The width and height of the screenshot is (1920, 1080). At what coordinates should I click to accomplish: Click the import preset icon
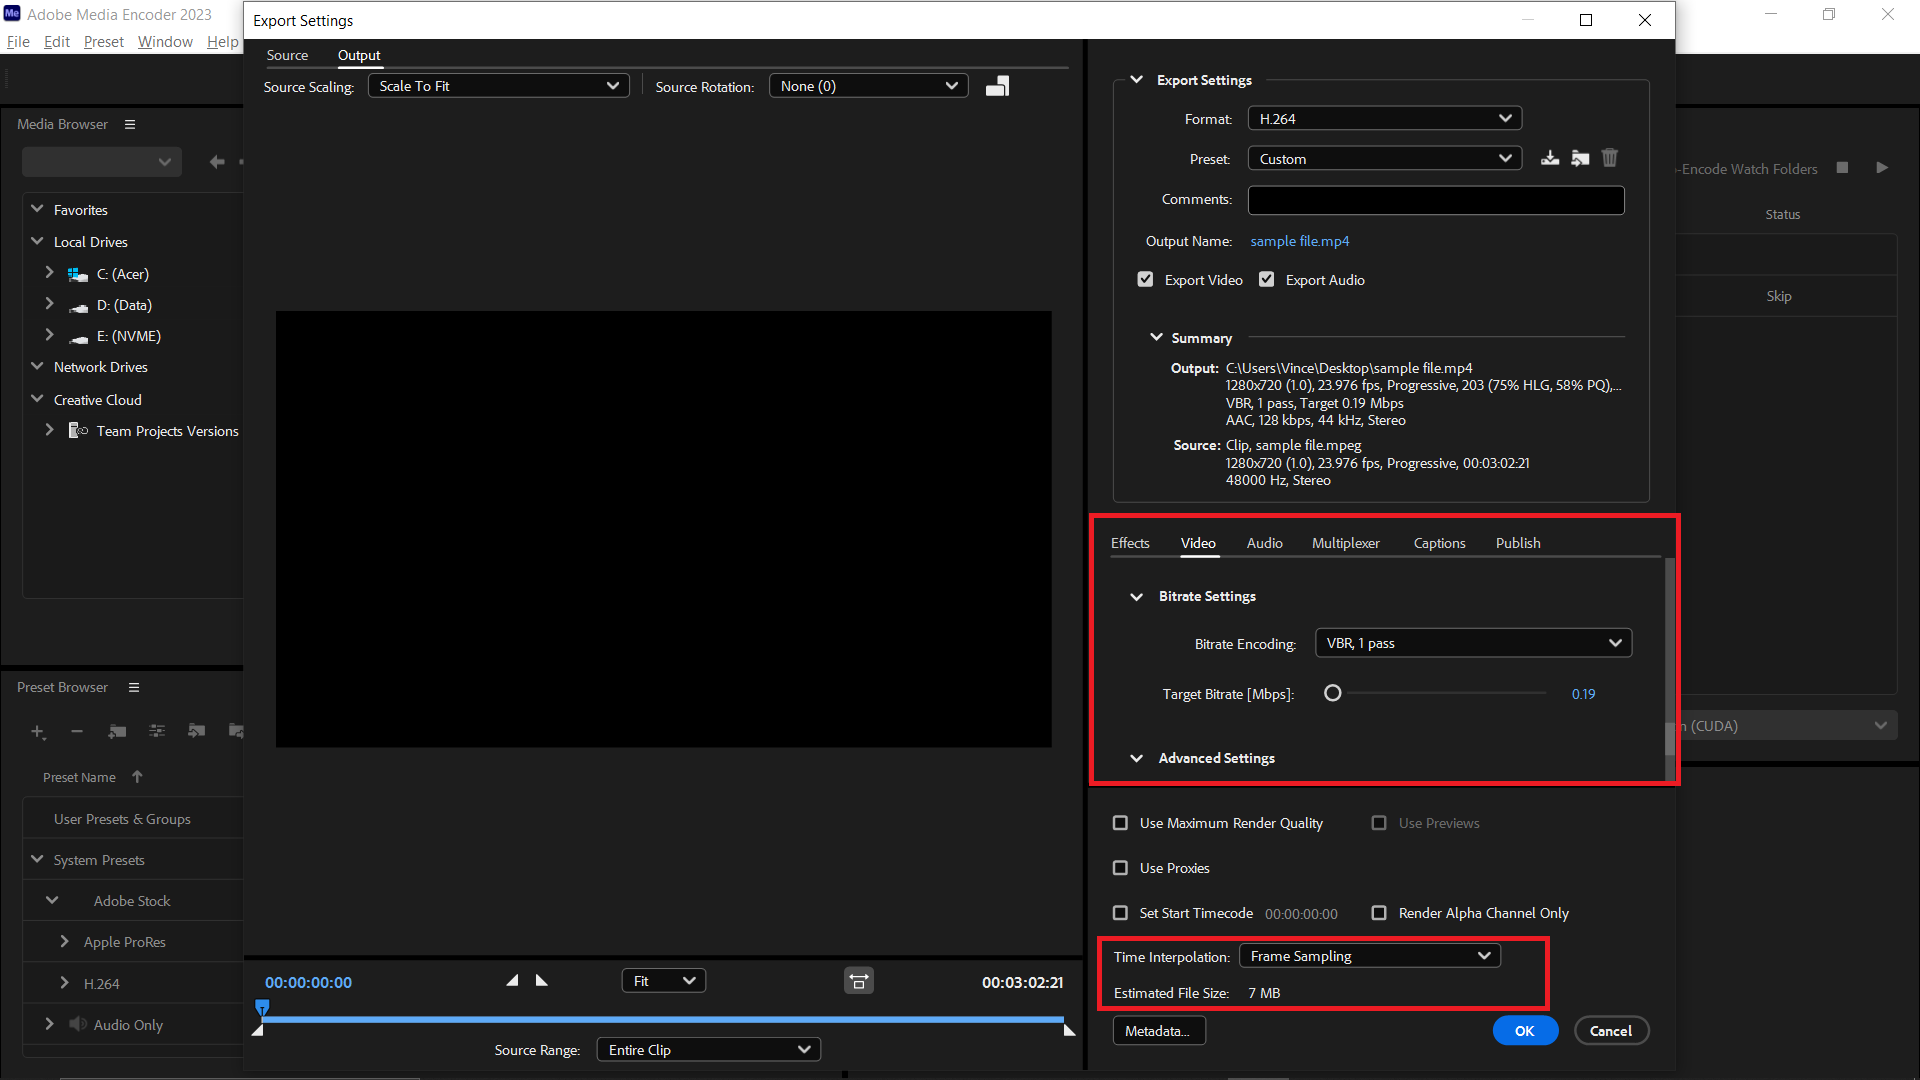tap(1580, 158)
